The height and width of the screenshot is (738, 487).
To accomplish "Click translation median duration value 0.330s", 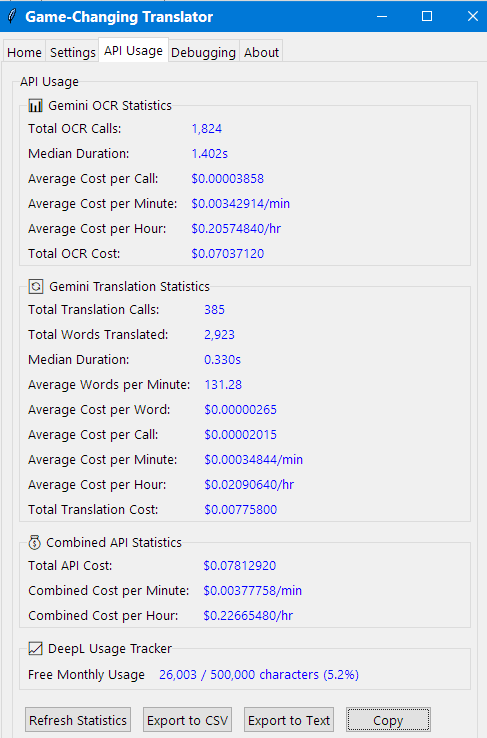I will (x=222, y=359).
